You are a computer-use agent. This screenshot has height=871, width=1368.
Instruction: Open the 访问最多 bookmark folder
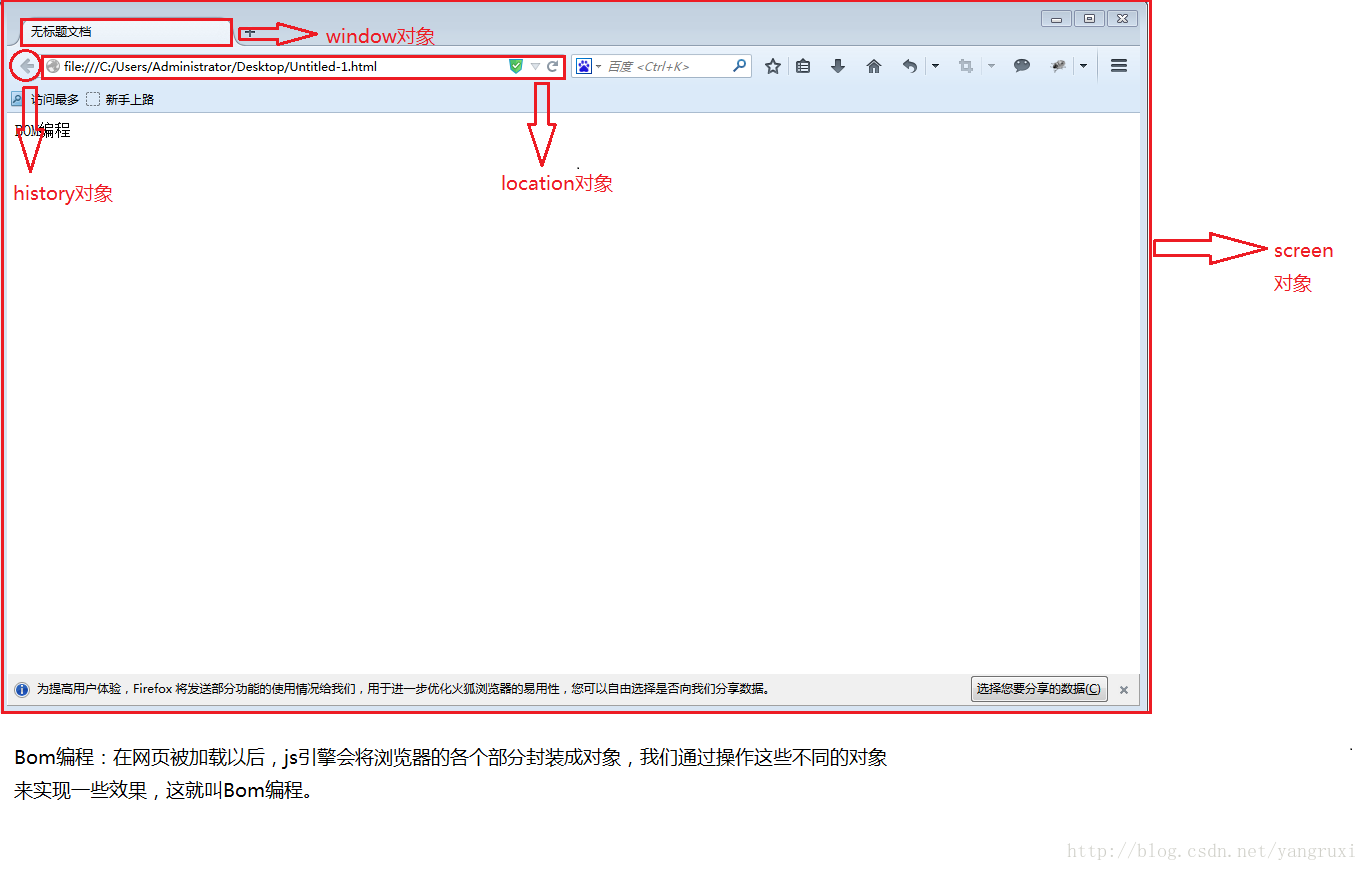click(45, 99)
